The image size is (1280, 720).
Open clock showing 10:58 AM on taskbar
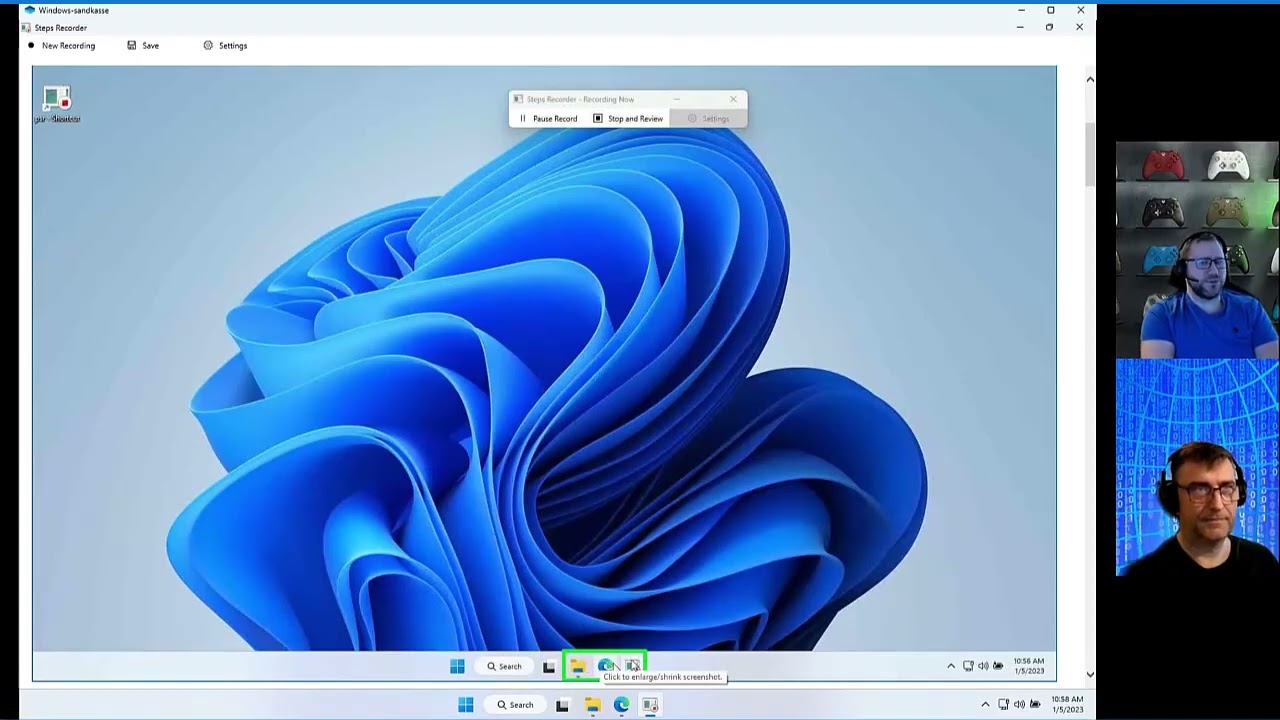1067,705
